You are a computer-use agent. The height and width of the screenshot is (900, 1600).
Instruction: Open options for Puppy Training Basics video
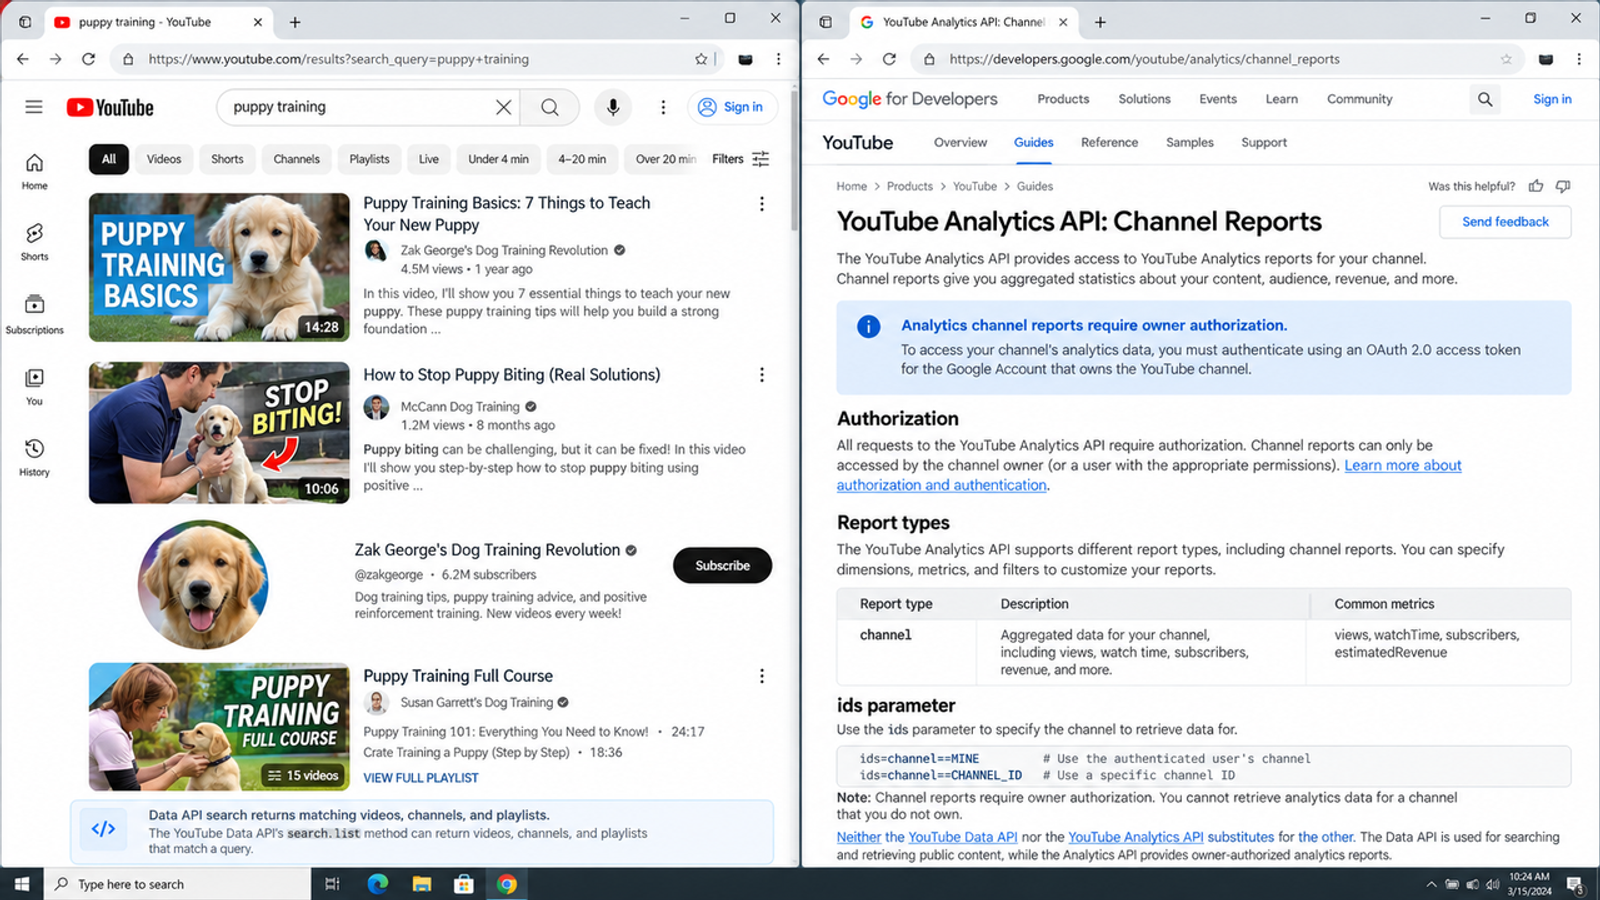point(762,204)
